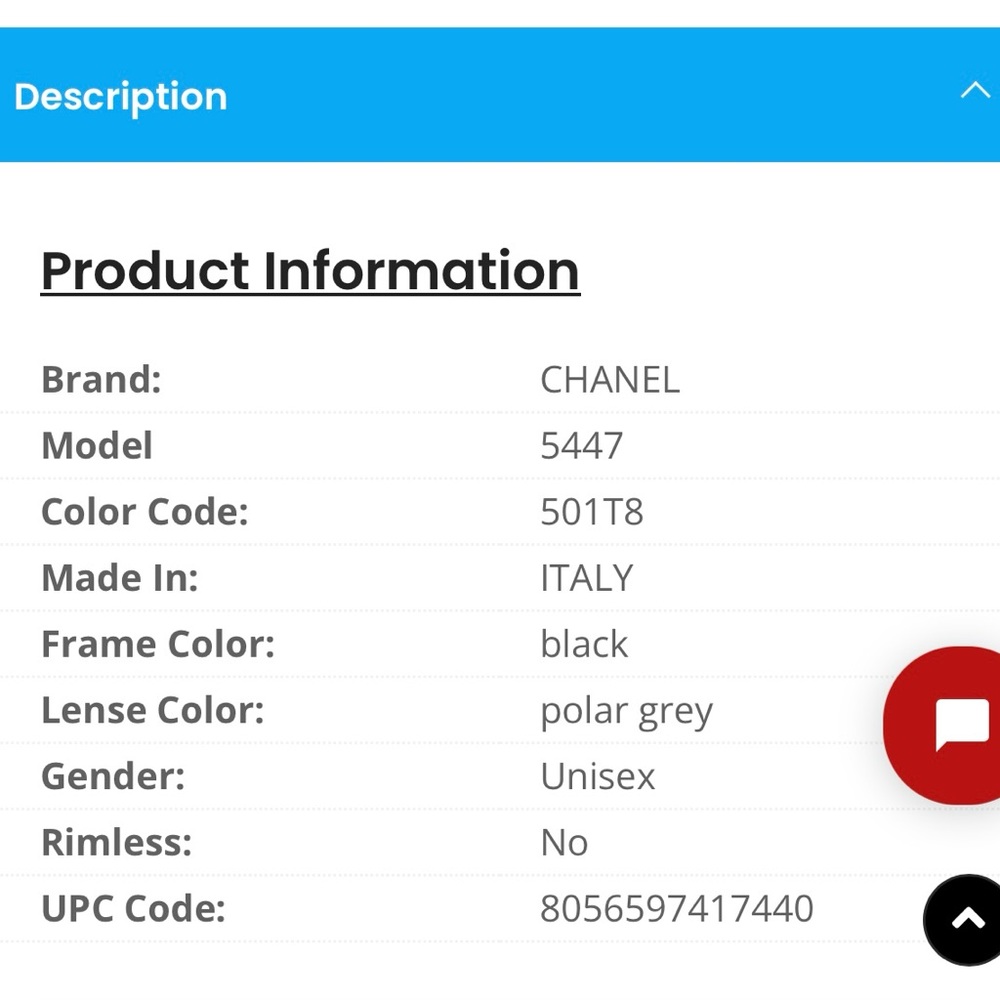1000x1000 pixels.
Task: Click the Made In: label
Action: coord(120,578)
